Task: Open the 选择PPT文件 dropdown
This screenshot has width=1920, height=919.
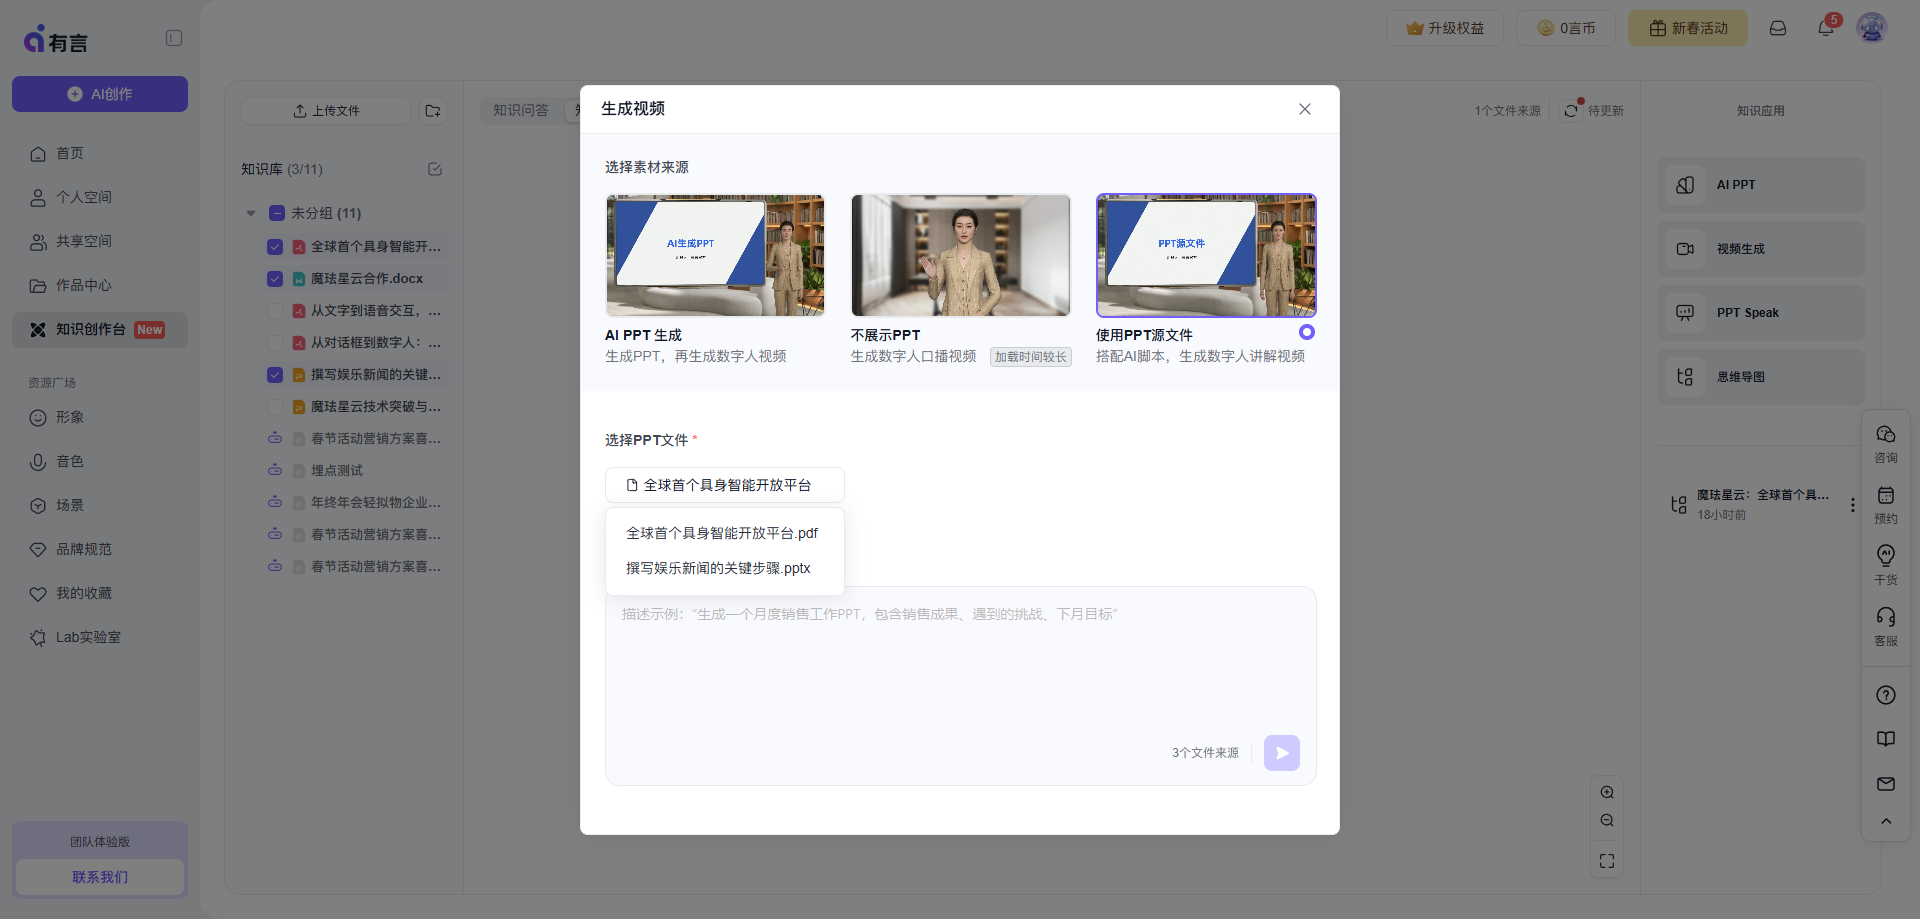Action: [724, 484]
